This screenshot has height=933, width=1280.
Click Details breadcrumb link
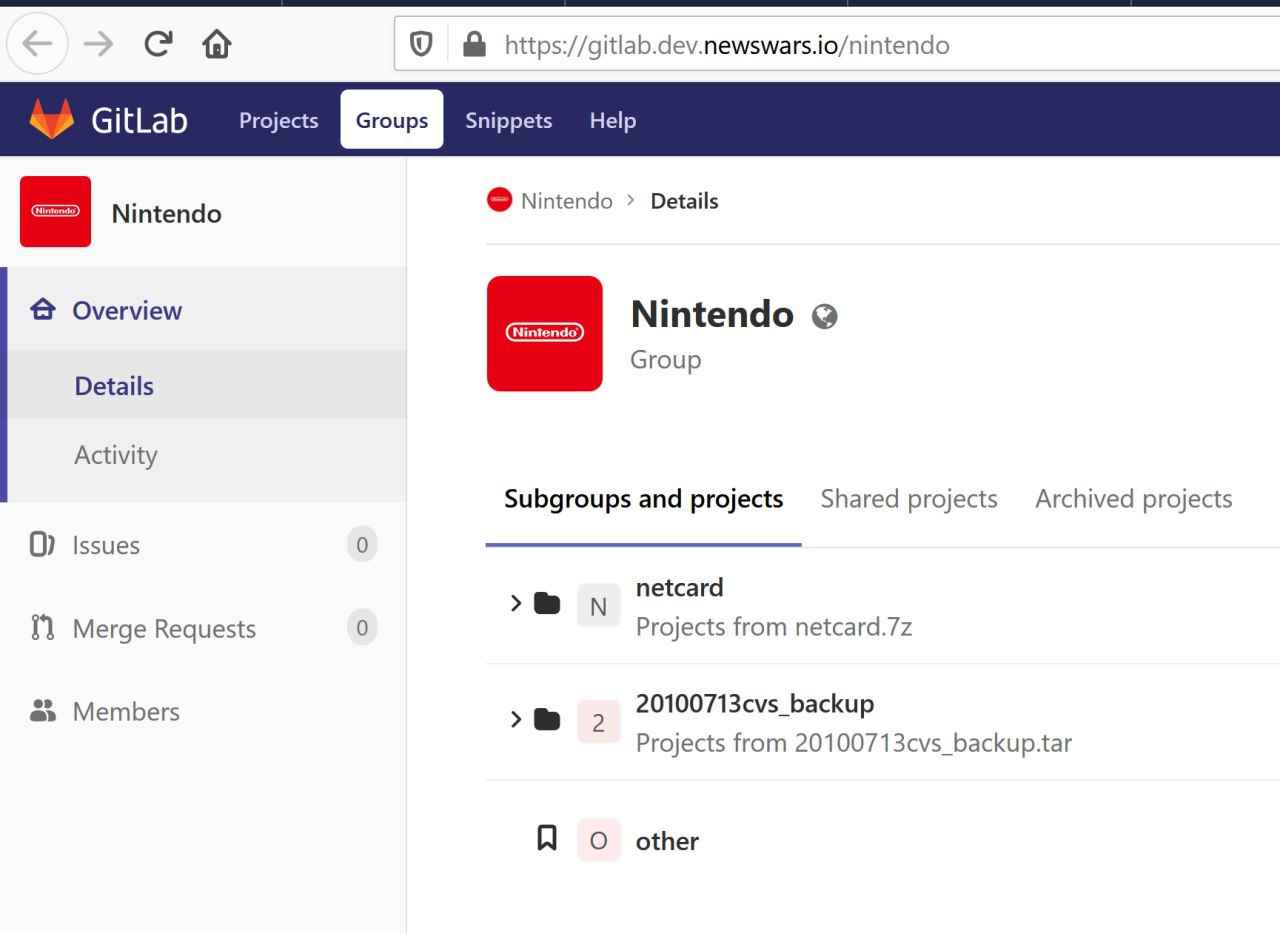[684, 201]
